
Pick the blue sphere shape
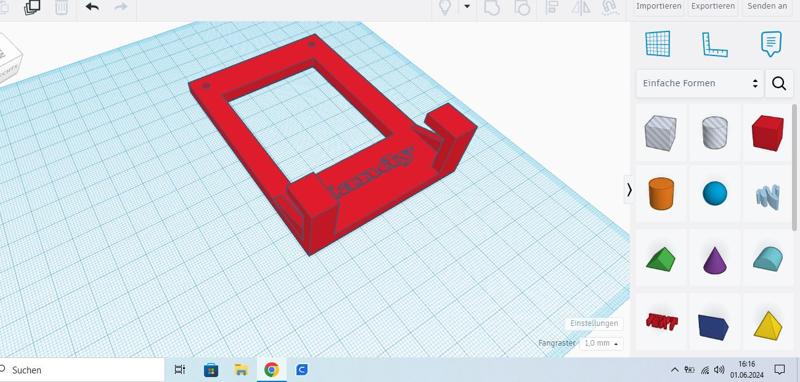(715, 194)
